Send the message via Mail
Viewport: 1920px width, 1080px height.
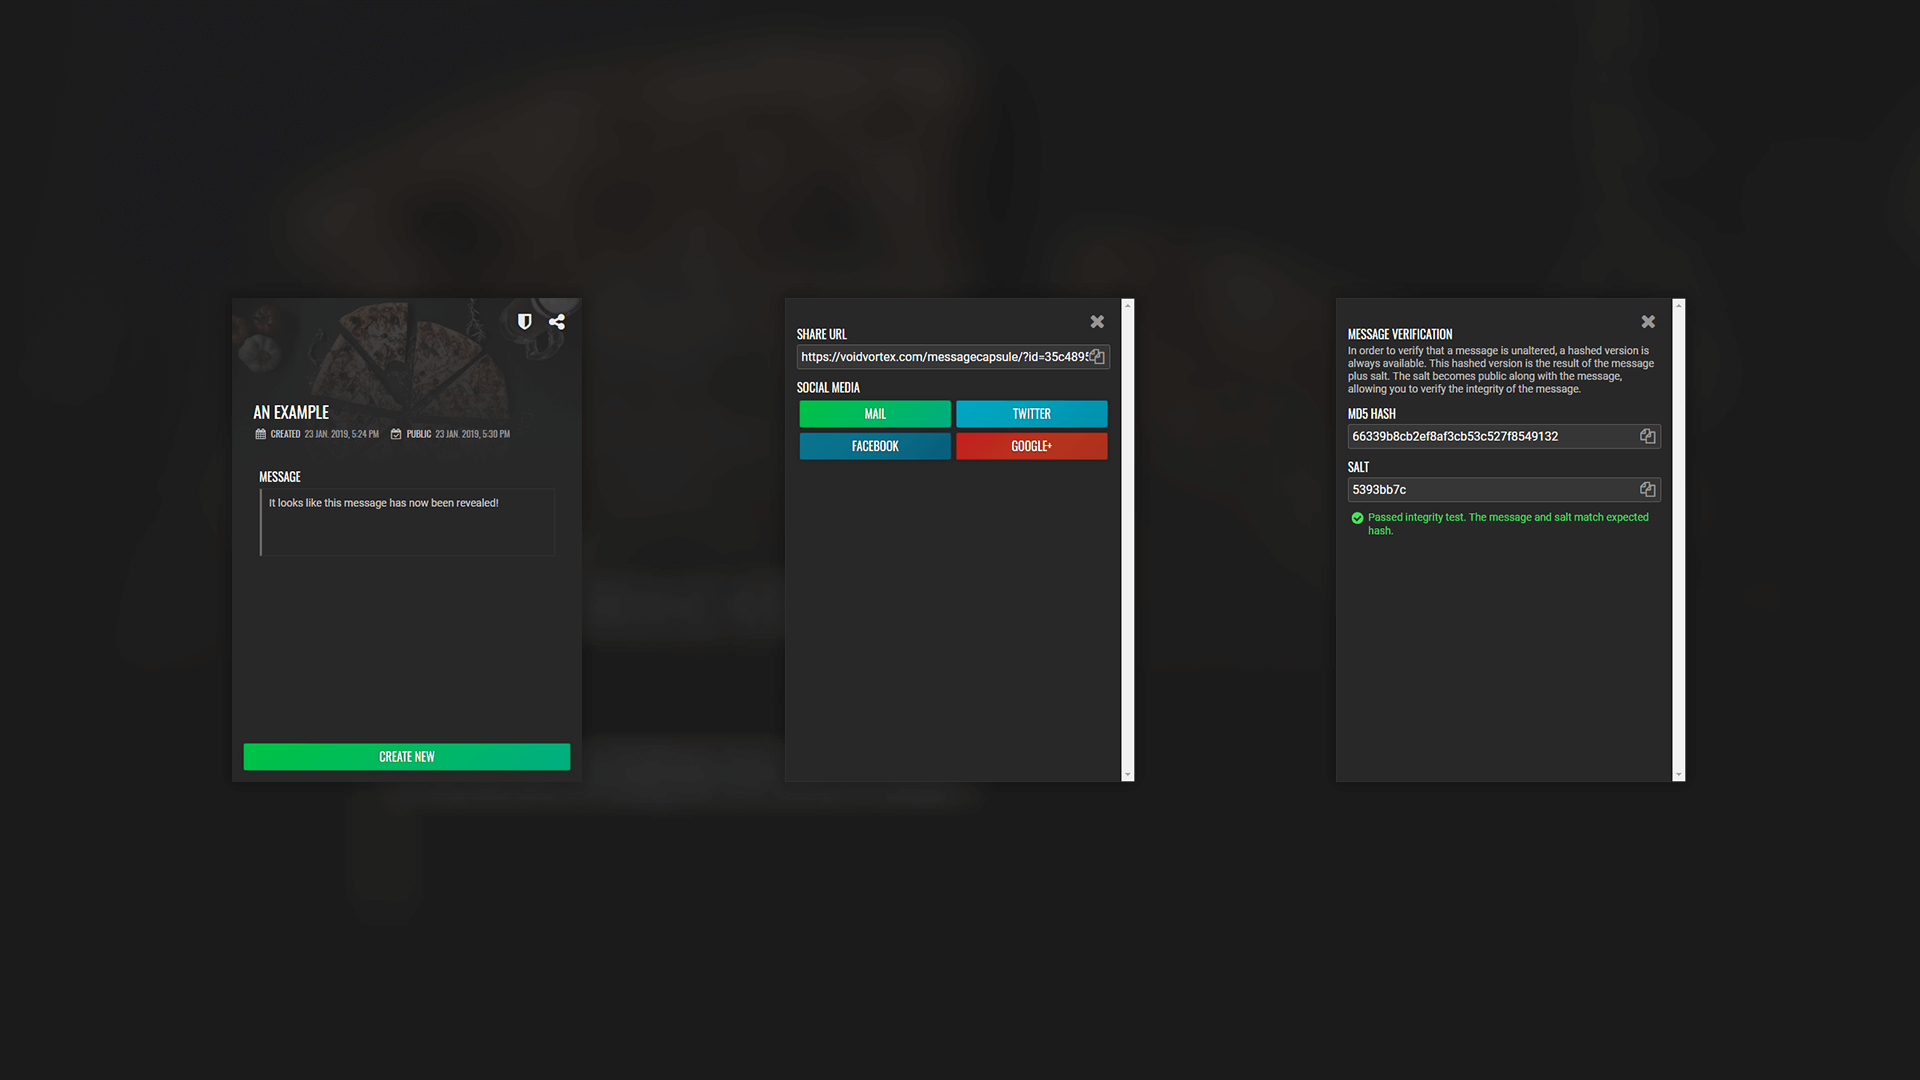[874, 413]
